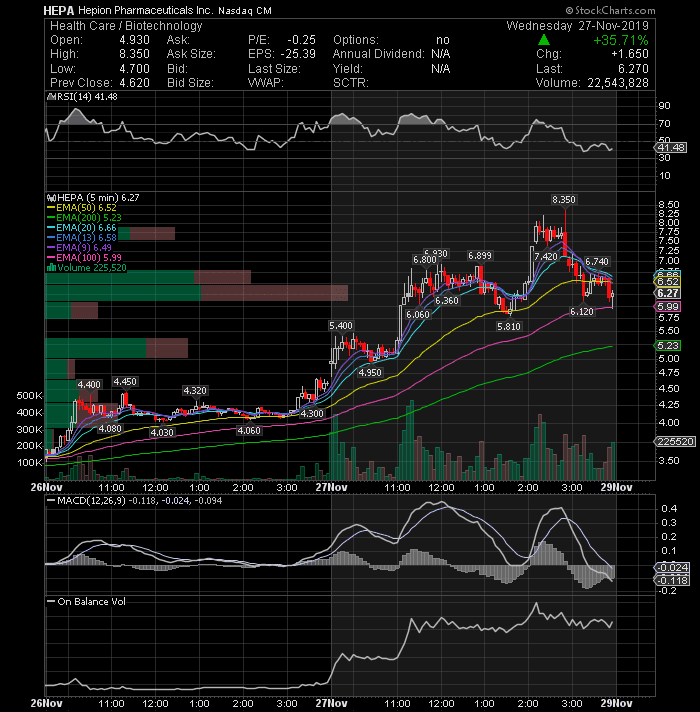Click the magenta 5.99 price axis tag
Viewport: 700px width, 712px height.
click(x=667, y=307)
